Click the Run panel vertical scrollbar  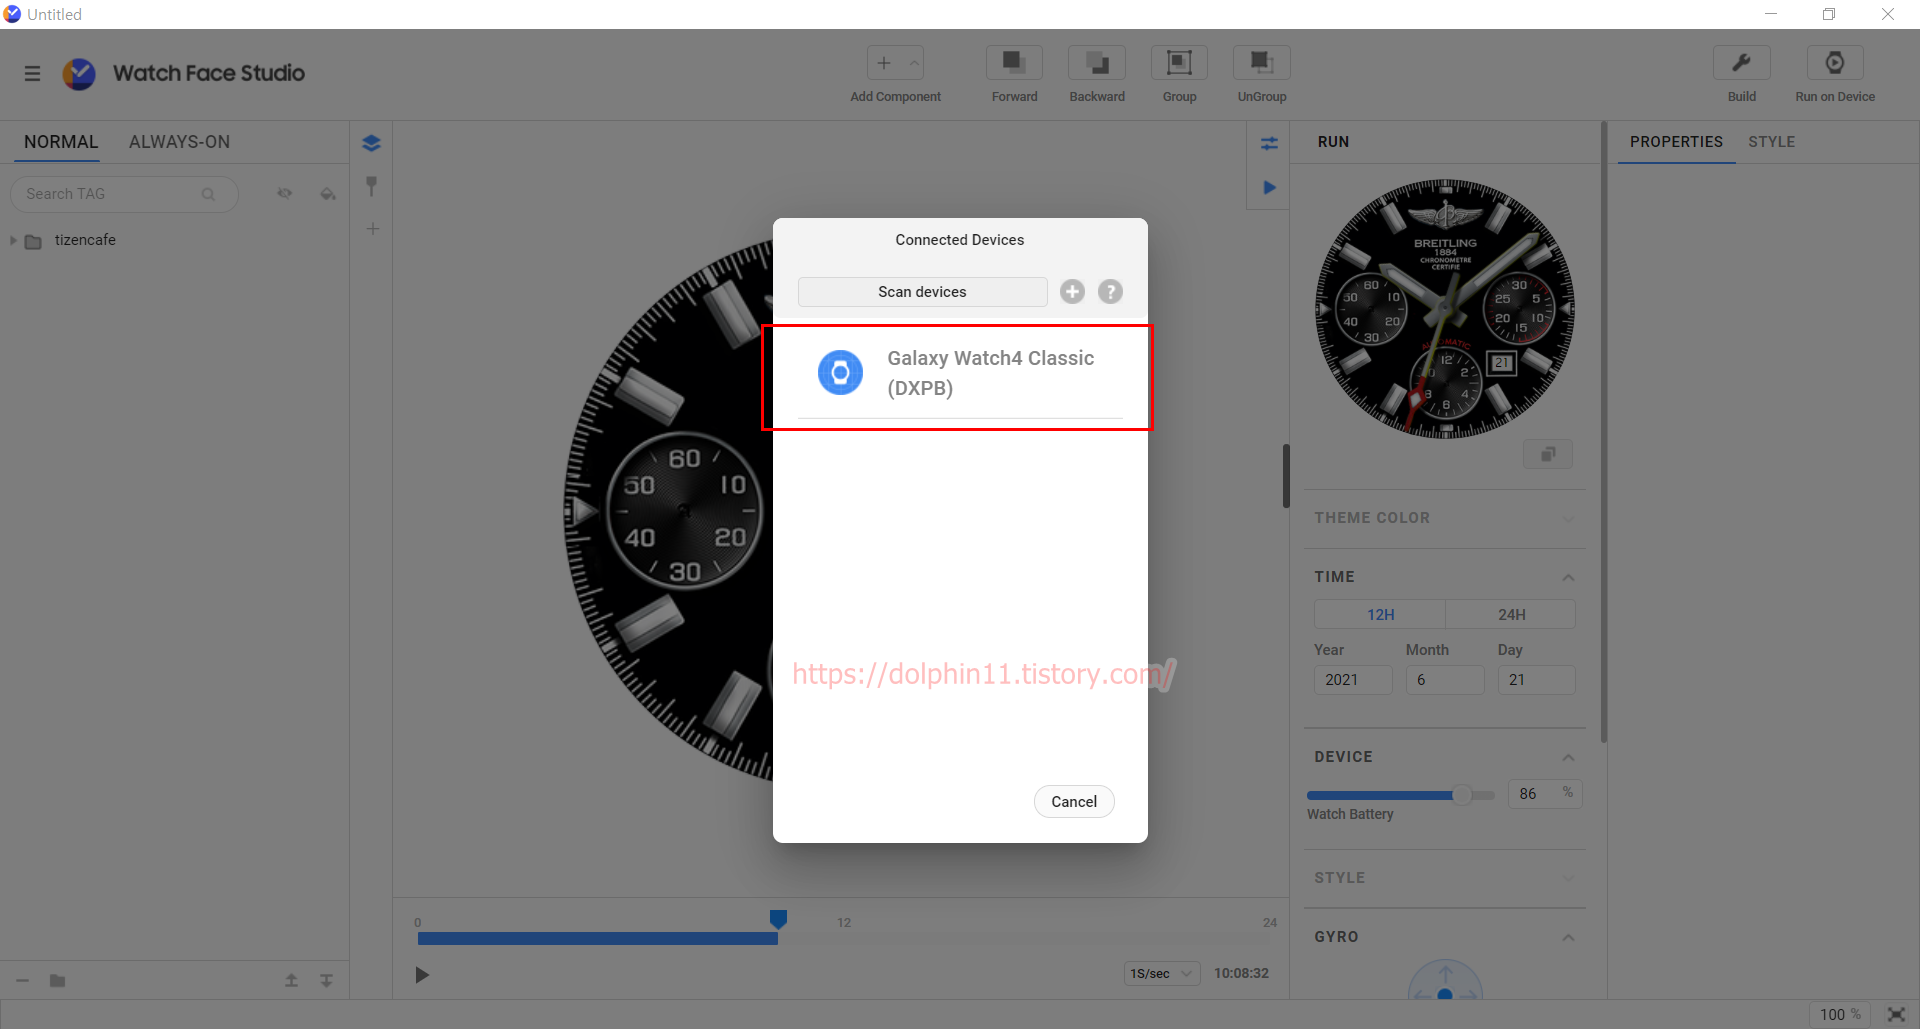point(1603,432)
